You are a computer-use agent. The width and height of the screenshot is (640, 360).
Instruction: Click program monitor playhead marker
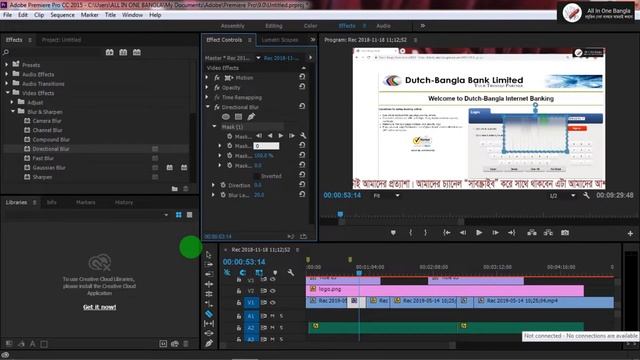click(x=340, y=214)
